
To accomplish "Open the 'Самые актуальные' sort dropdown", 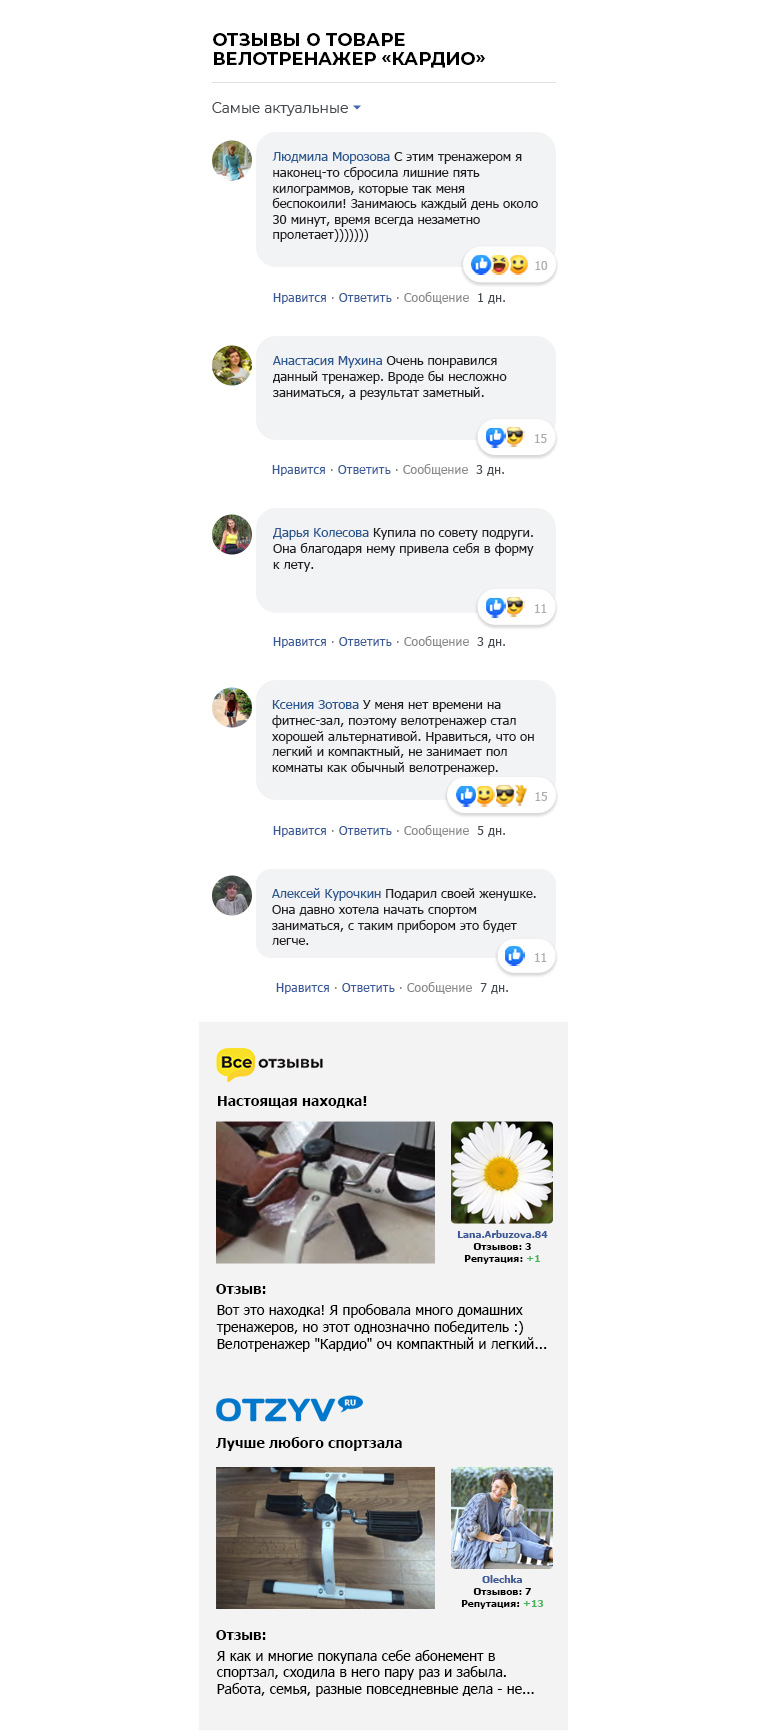I will pos(286,108).
